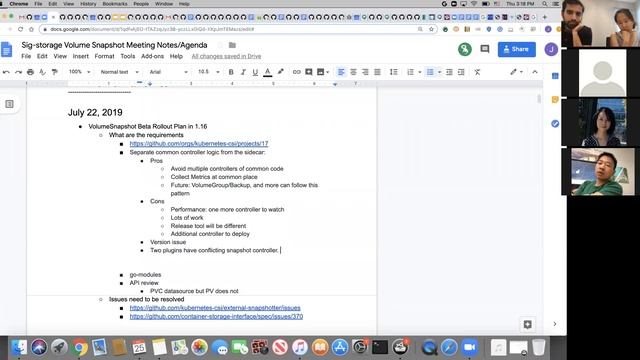This screenshot has width=640, height=360.
Task: Open the editing mode pencil dropdown
Action: [x=516, y=72]
